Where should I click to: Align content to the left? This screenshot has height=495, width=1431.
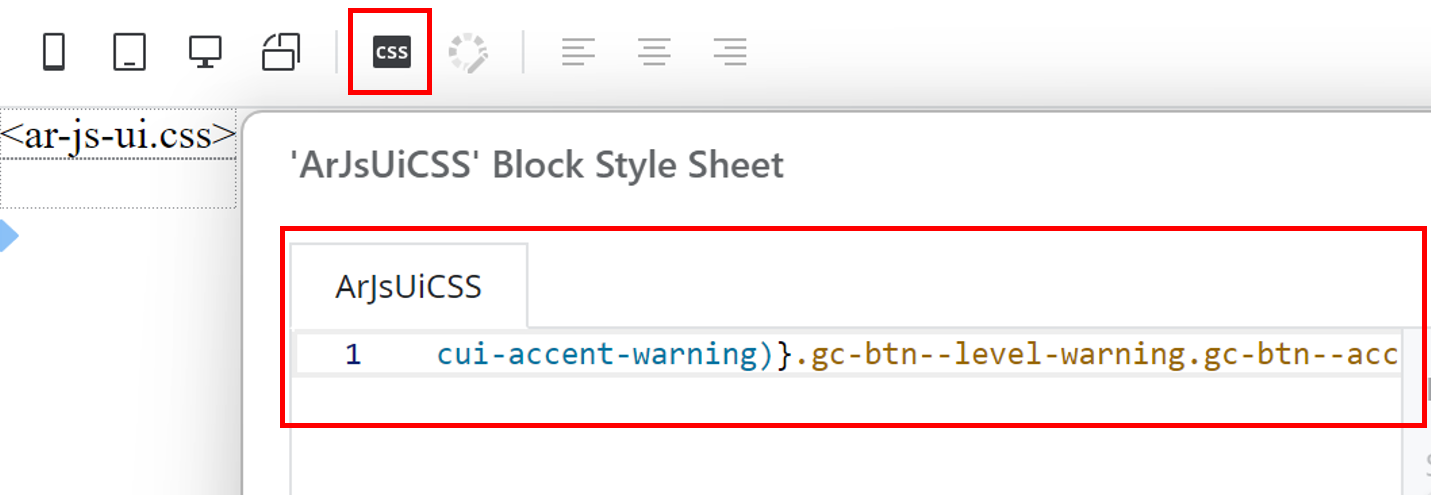point(578,52)
